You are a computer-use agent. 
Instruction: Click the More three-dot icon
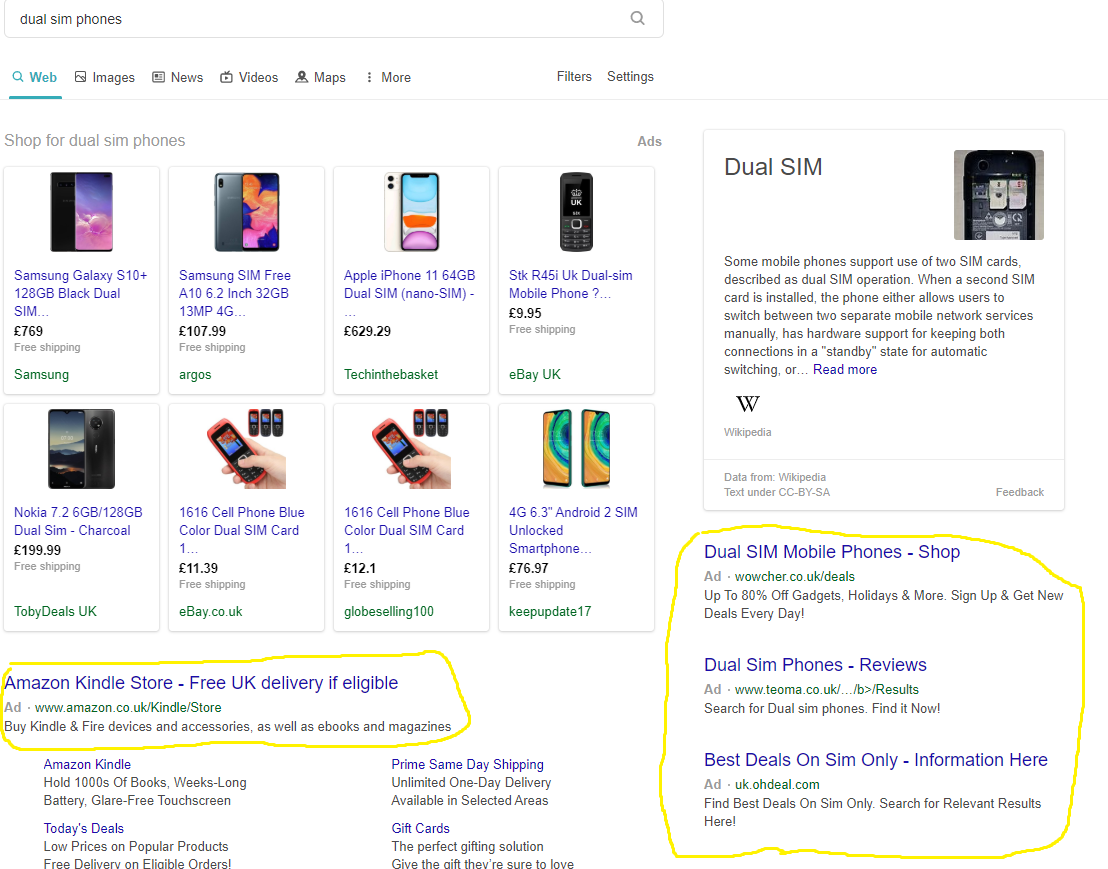[x=369, y=77]
